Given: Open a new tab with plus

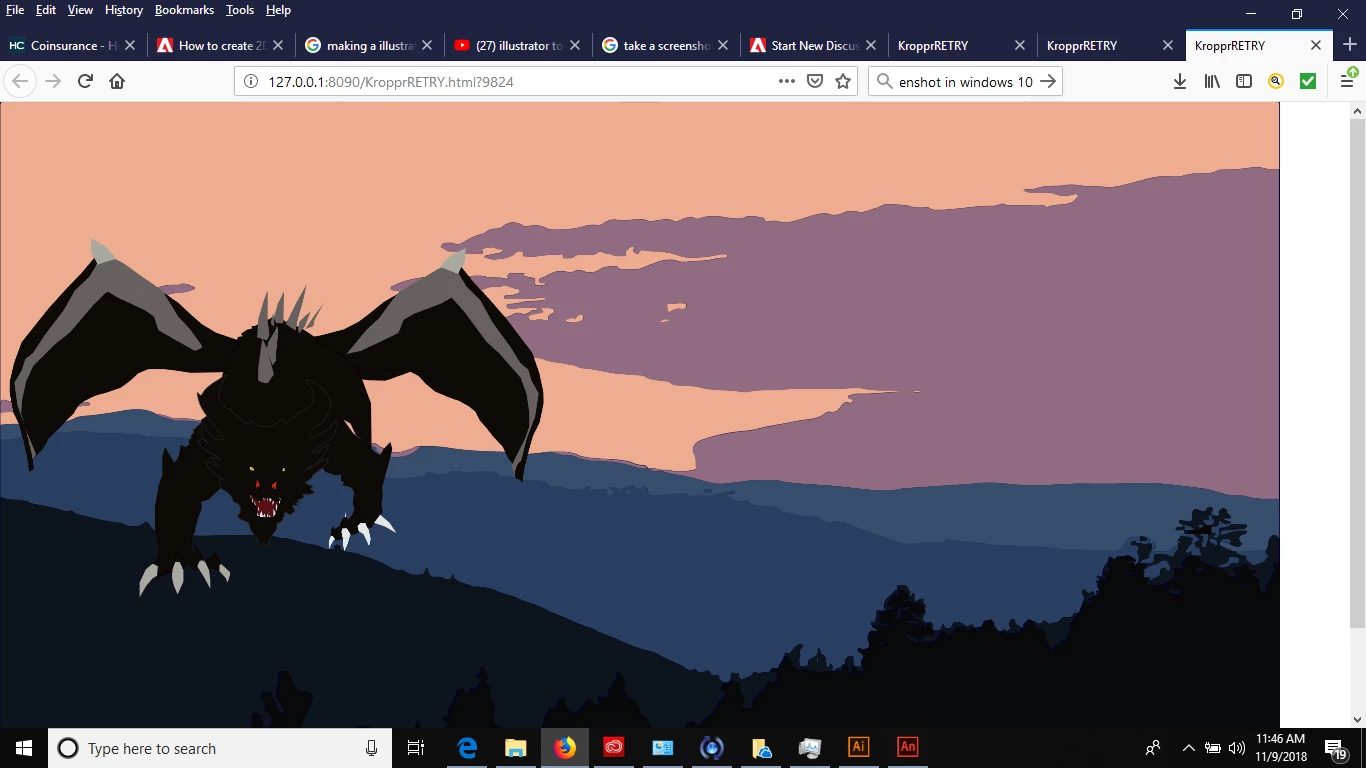Looking at the screenshot, I should [1350, 45].
